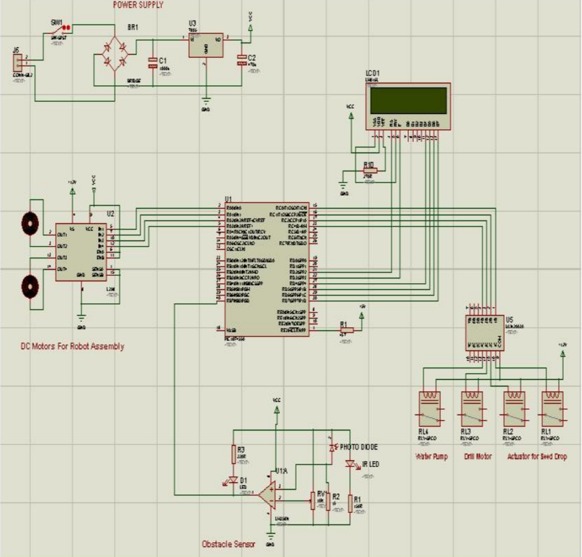Select relay RL4 for the water pump

click(430, 409)
